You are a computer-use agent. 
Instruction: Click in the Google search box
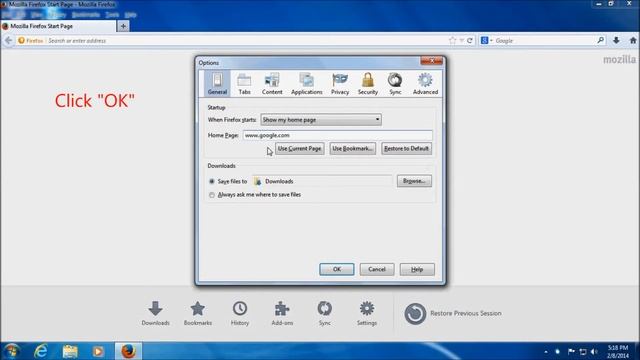tap(545, 40)
